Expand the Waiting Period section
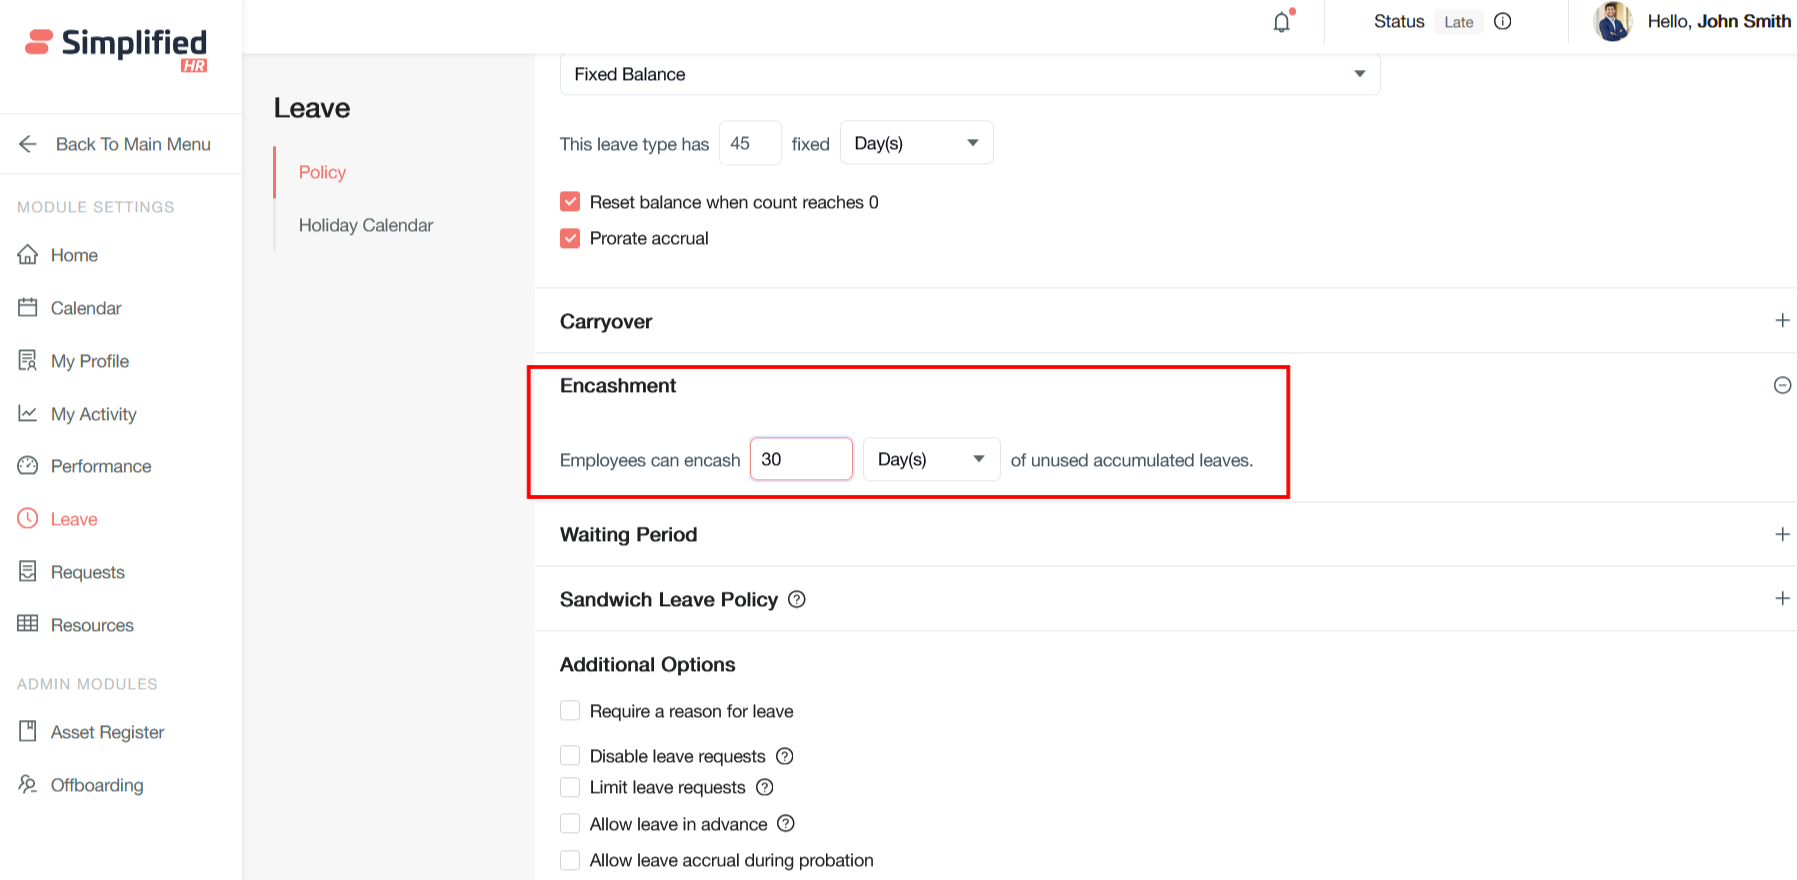 pyautogui.click(x=1781, y=535)
